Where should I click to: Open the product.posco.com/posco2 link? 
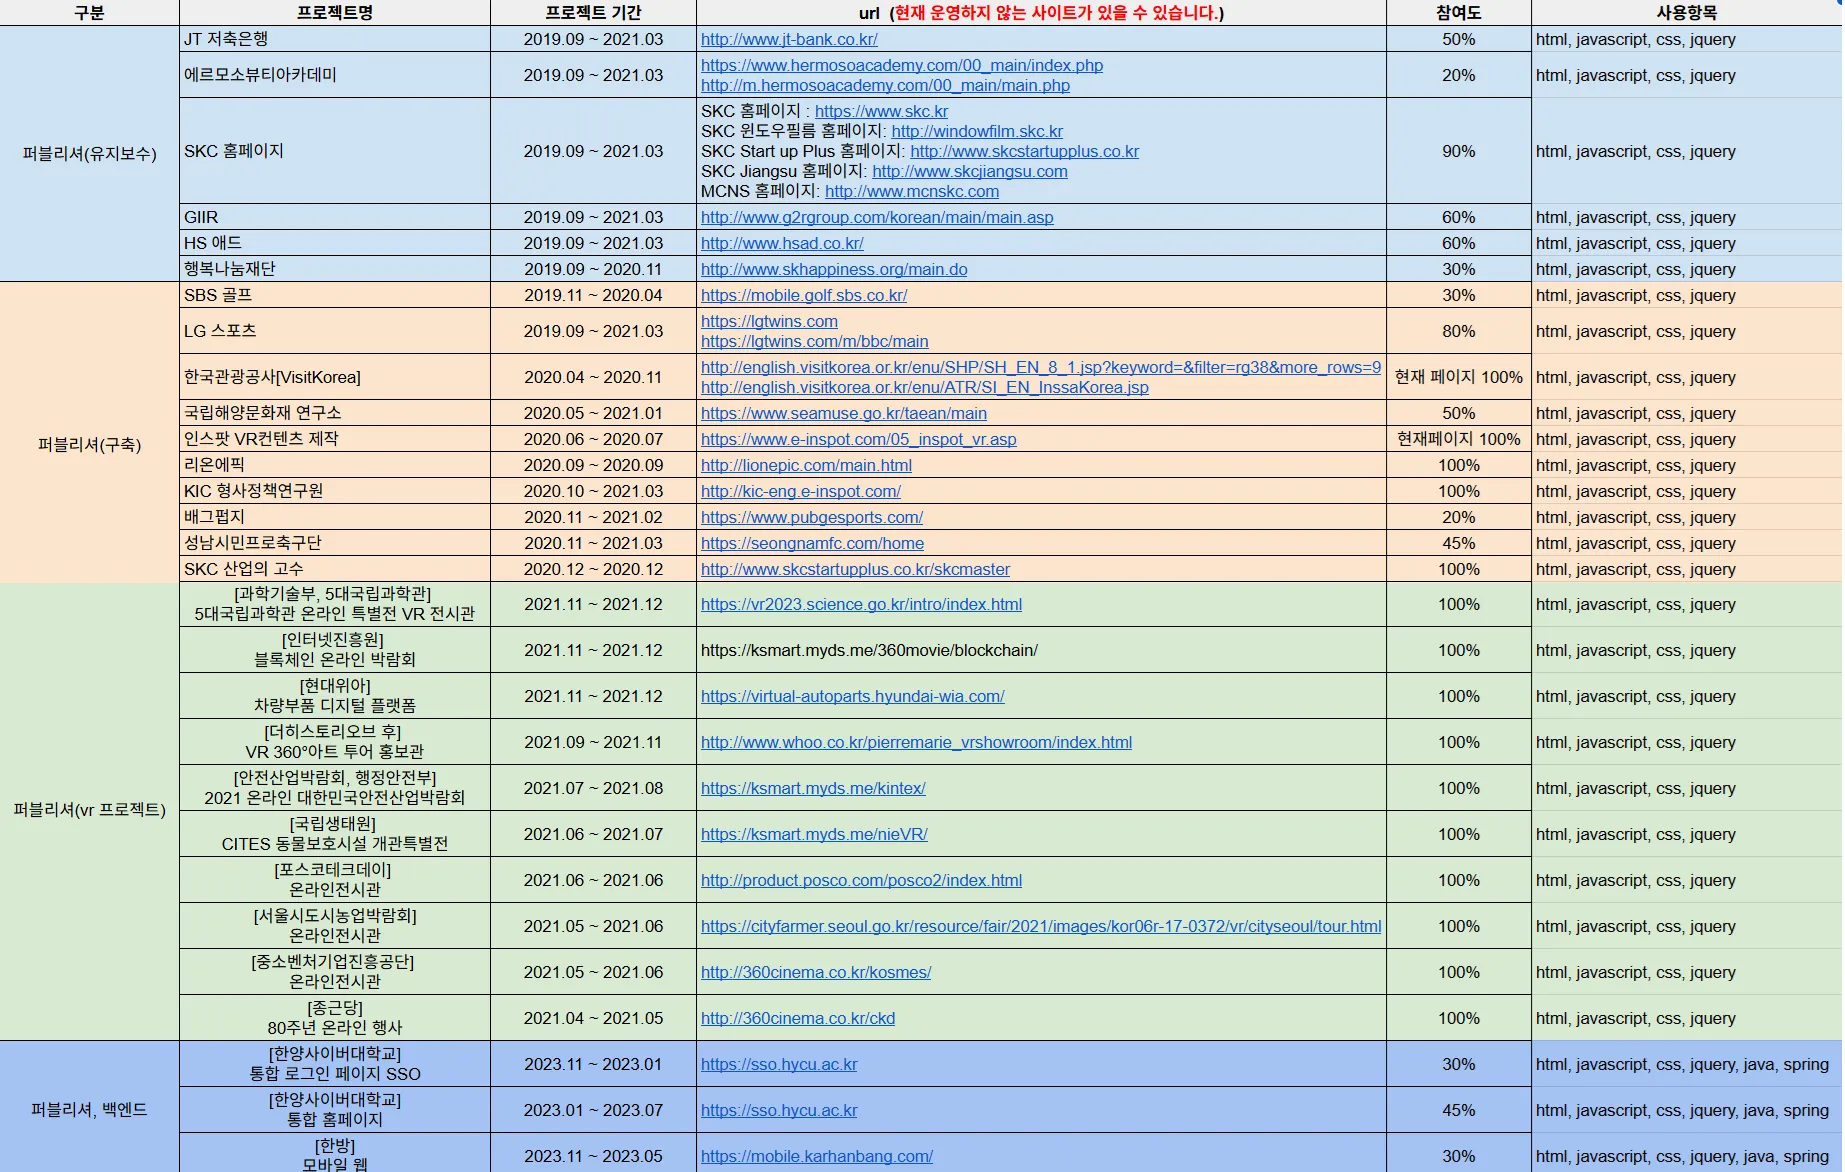point(861,881)
